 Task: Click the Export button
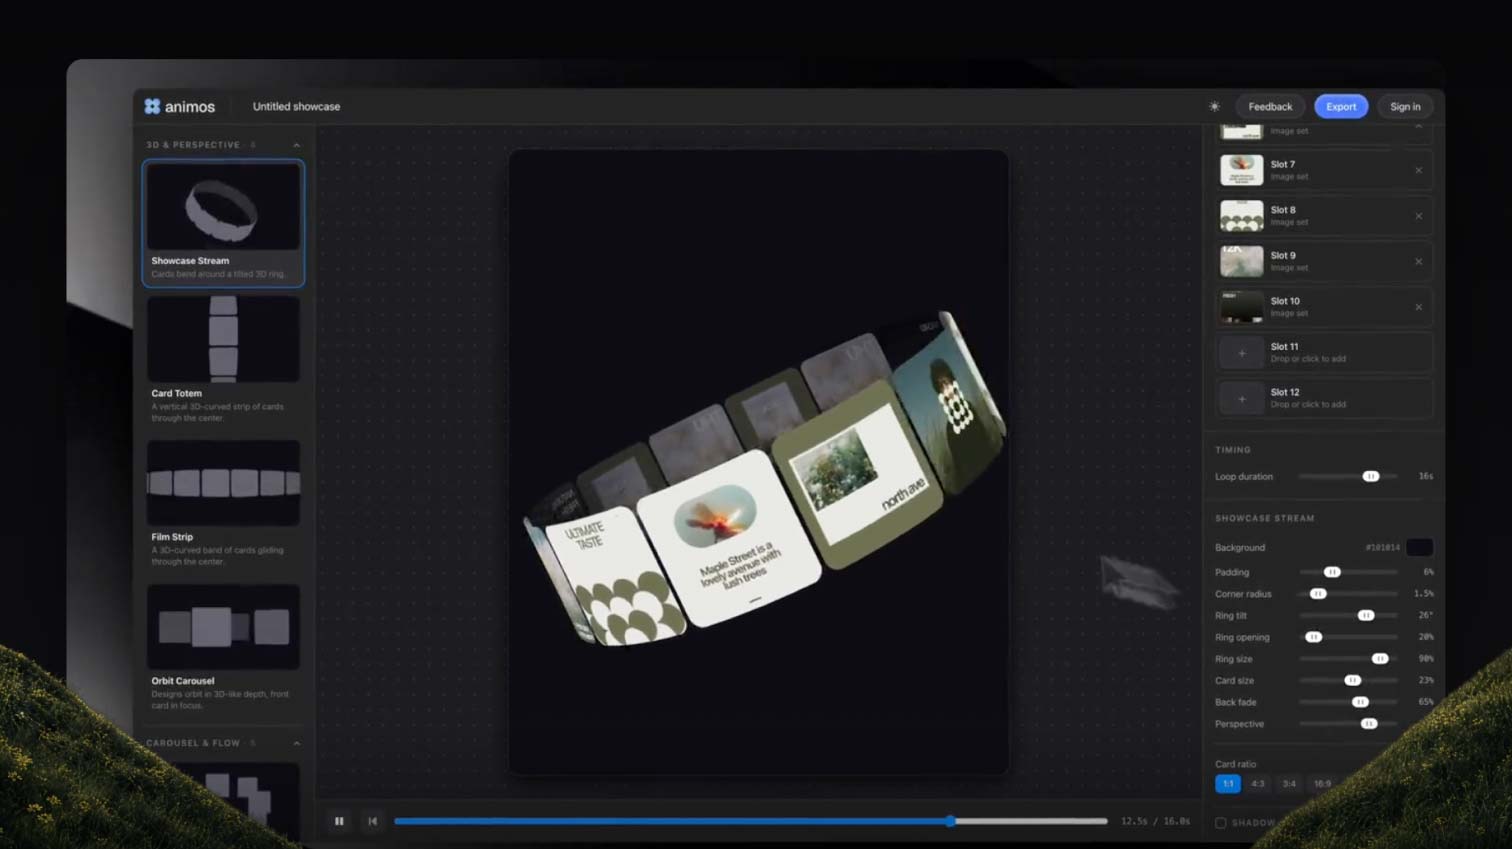tap(1341, 106)
